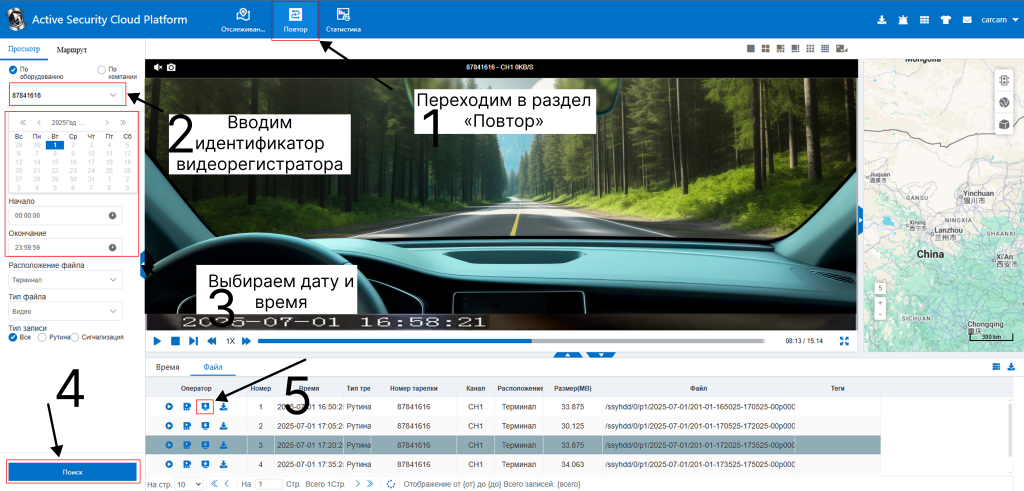Open the 'Статистика' section in top navigation
The width and height of the screenshot is (1024, 491).
tap(343, 20)
